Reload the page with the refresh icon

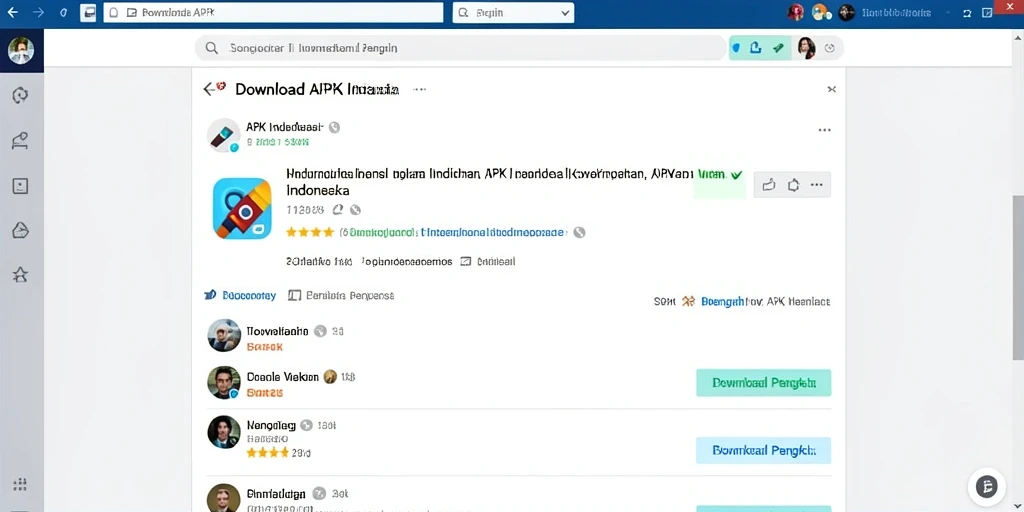click(x=63, y=12)
